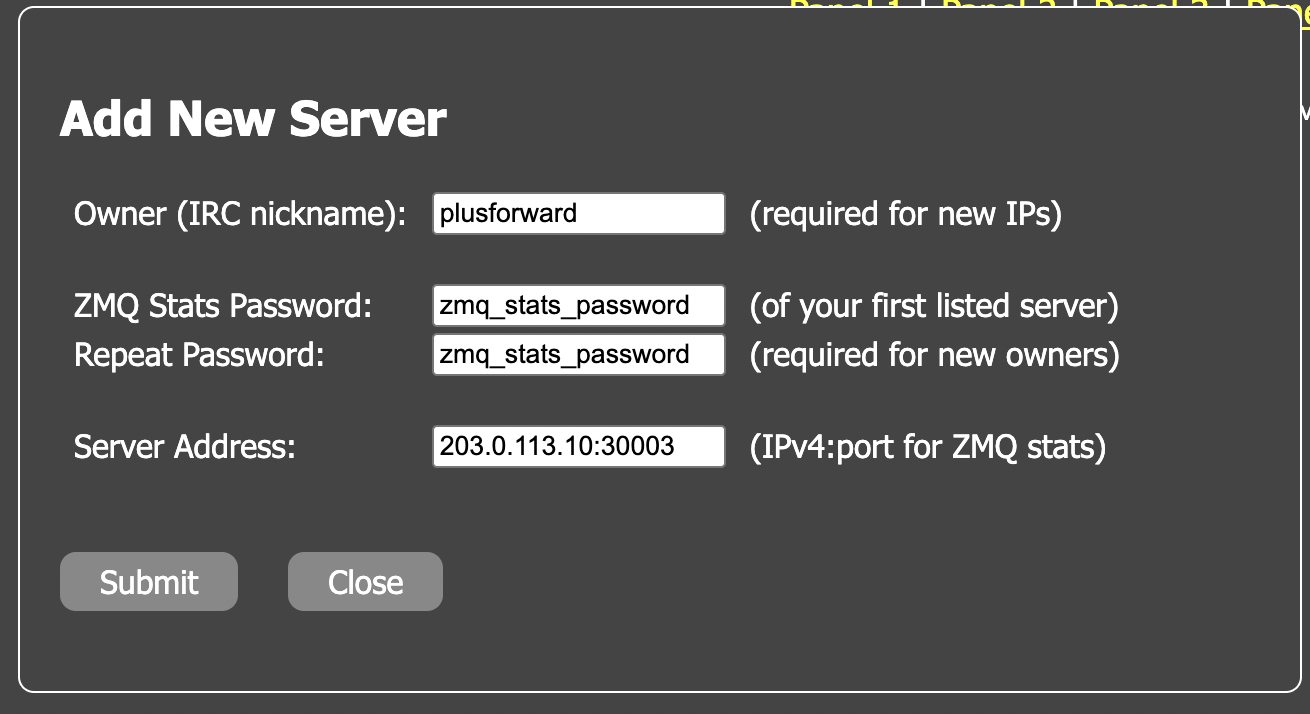Open the Panel 3 link at top
Screen dimensions: 1310x714
coord(1153,3)
